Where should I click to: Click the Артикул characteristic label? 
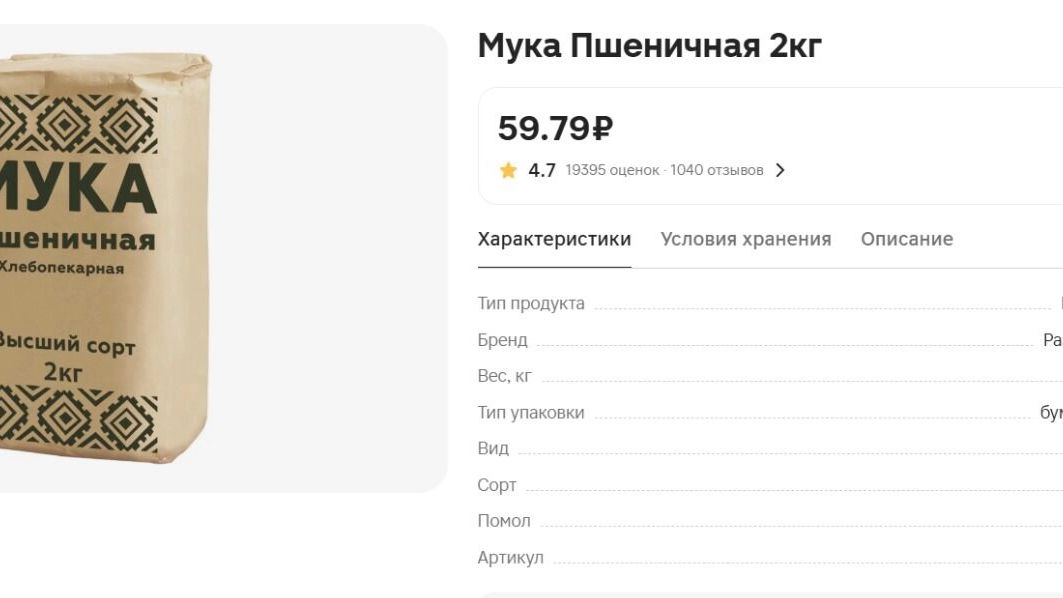click(x=510, y=557)
